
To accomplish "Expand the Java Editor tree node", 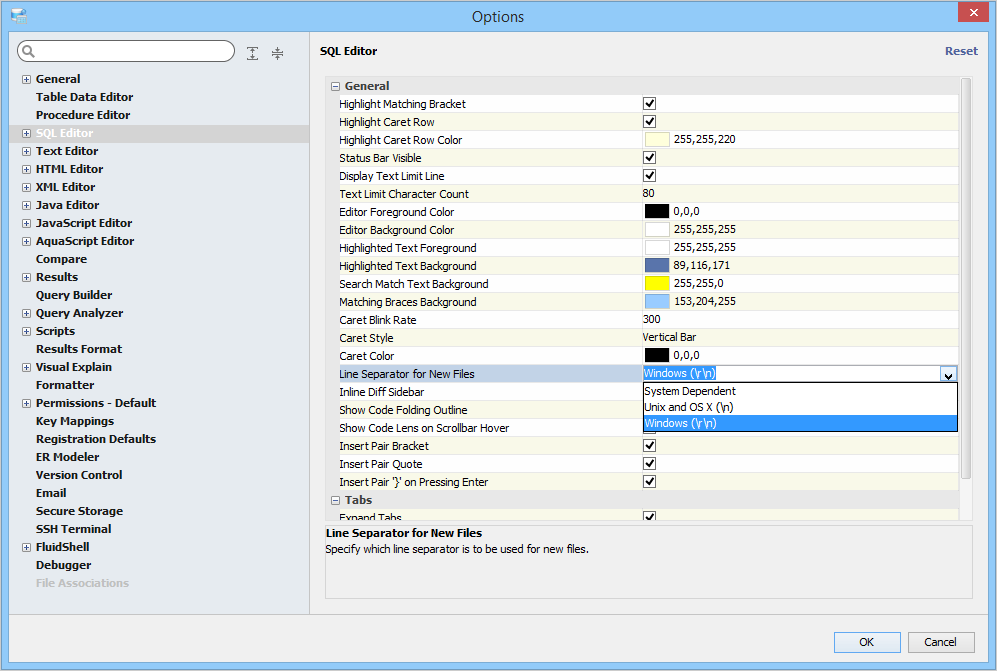I will 26,205.
